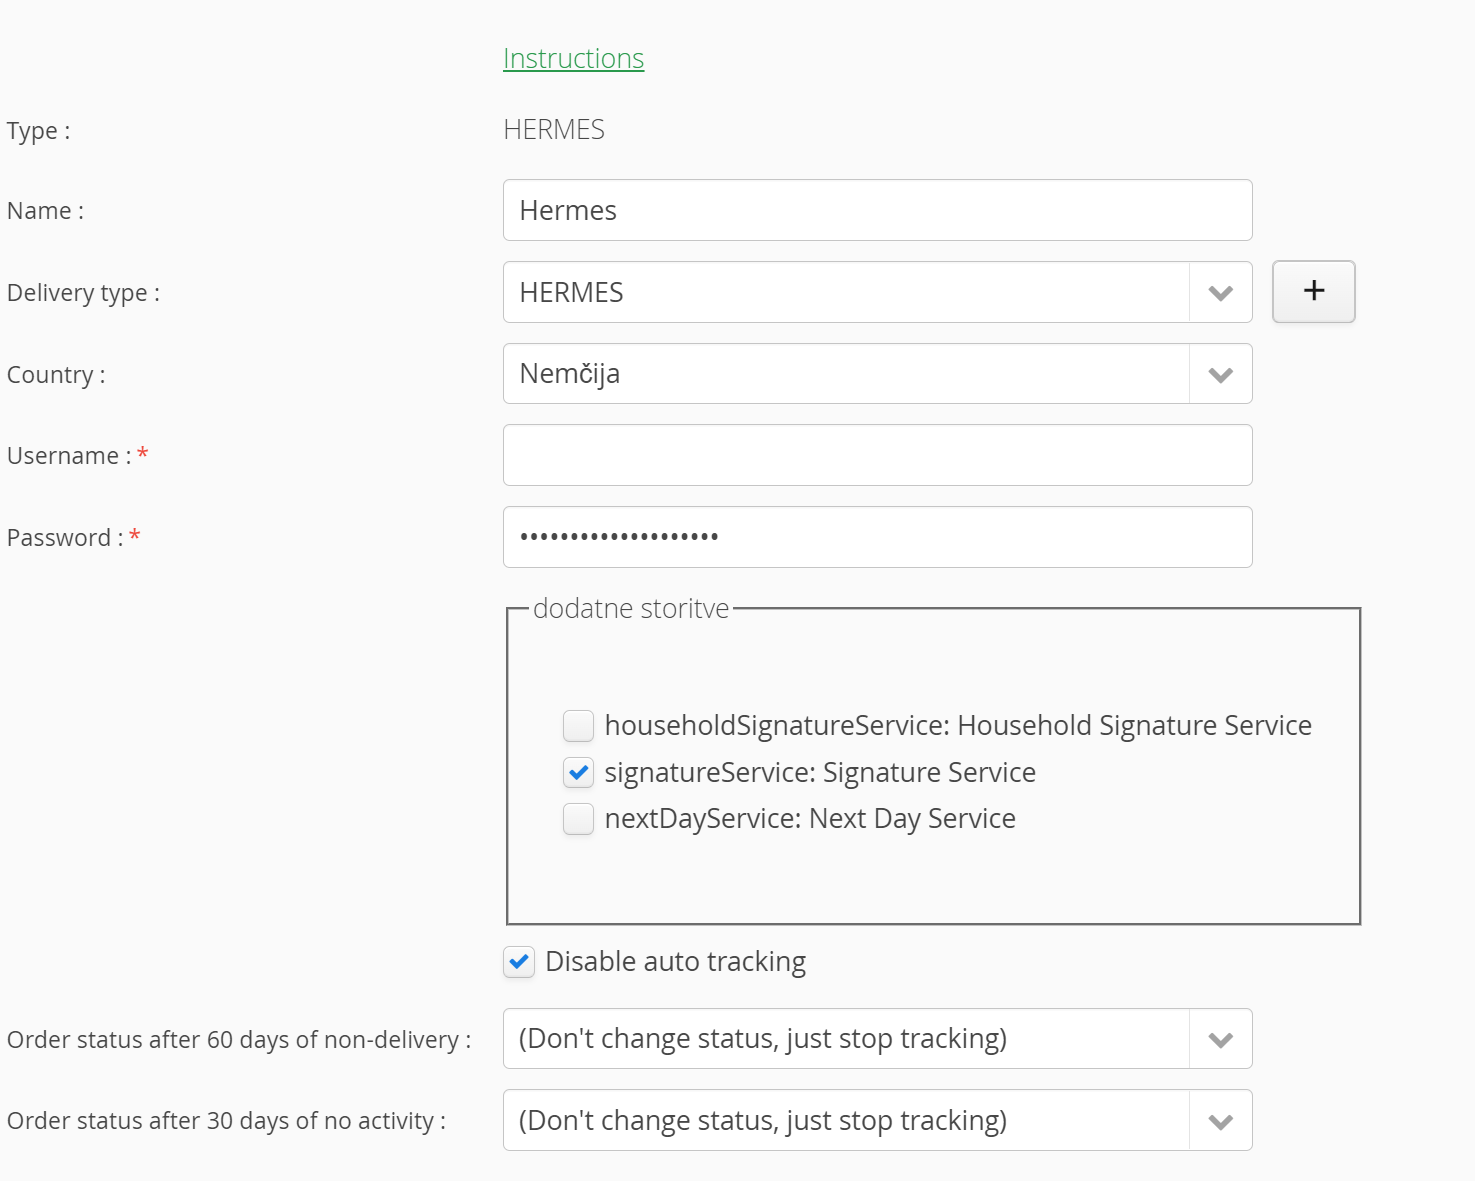Open the Instructions link
This screenshot has height=1181, width=1475.
573,58
